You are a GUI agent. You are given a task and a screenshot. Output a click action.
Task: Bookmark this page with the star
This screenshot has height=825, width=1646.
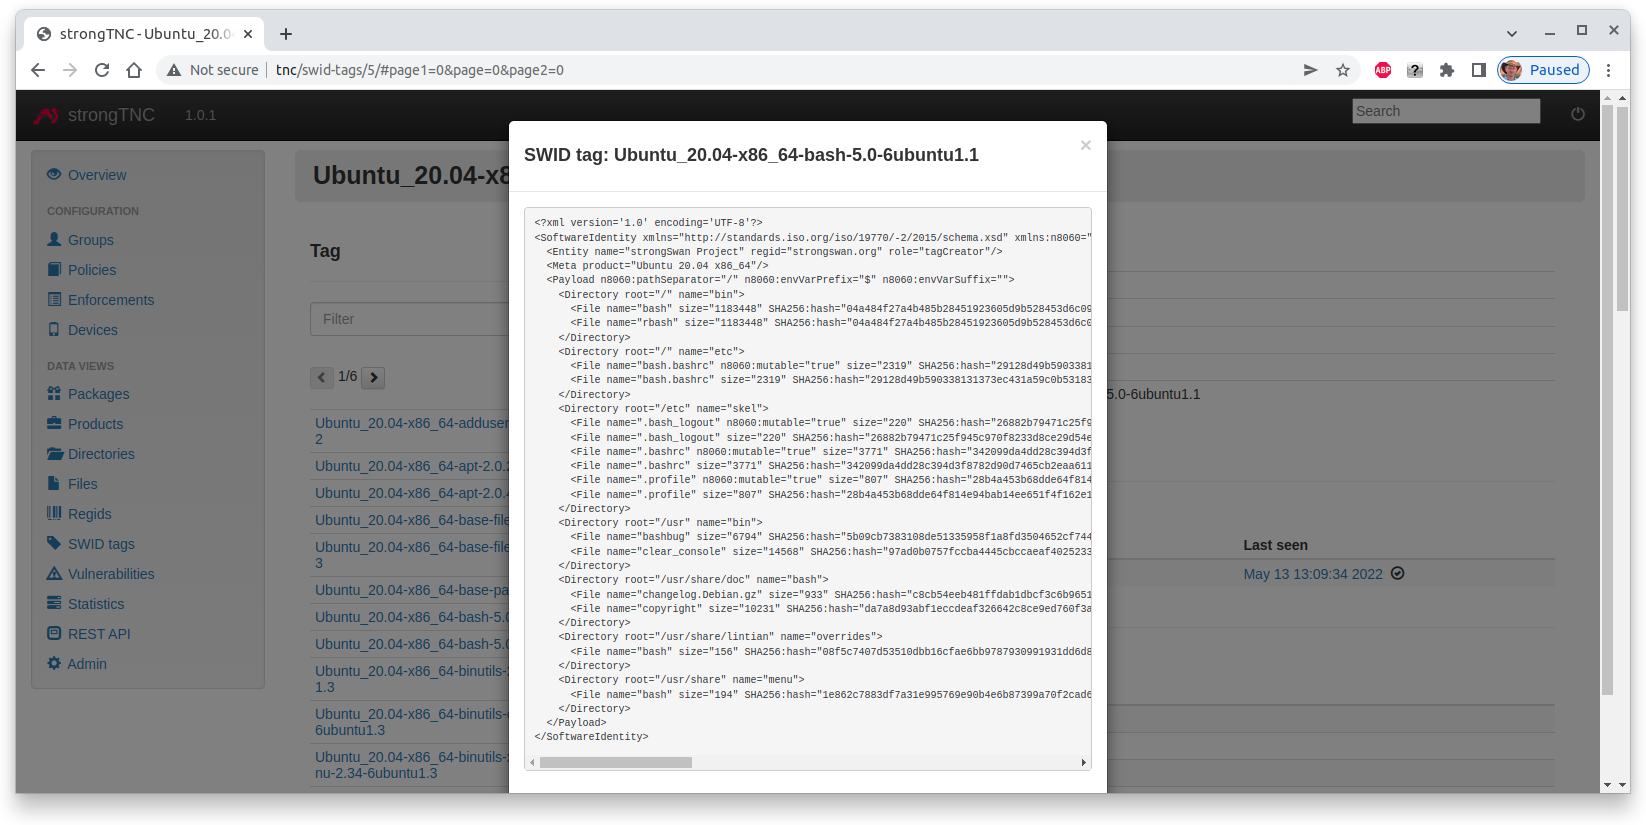[1343, 70]
